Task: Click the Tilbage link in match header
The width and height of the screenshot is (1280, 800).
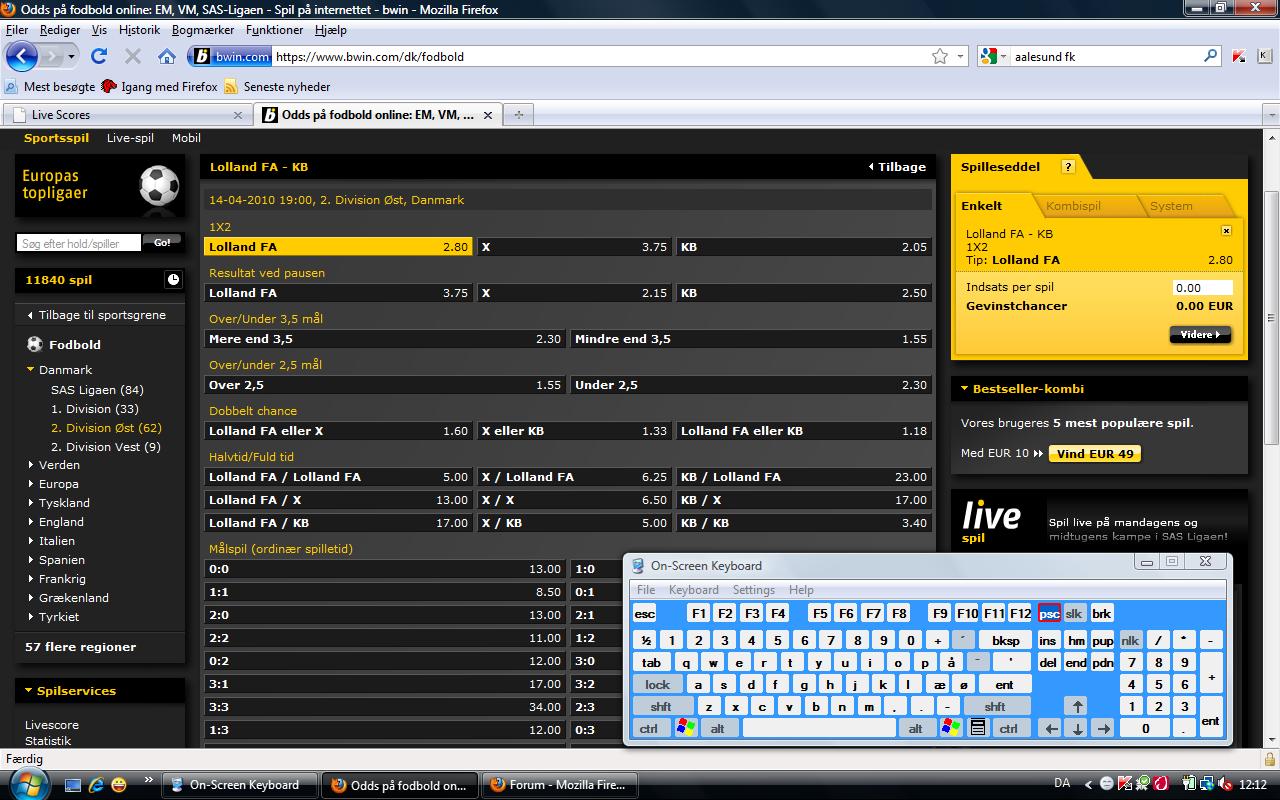Action: click(x=897, y=167)
